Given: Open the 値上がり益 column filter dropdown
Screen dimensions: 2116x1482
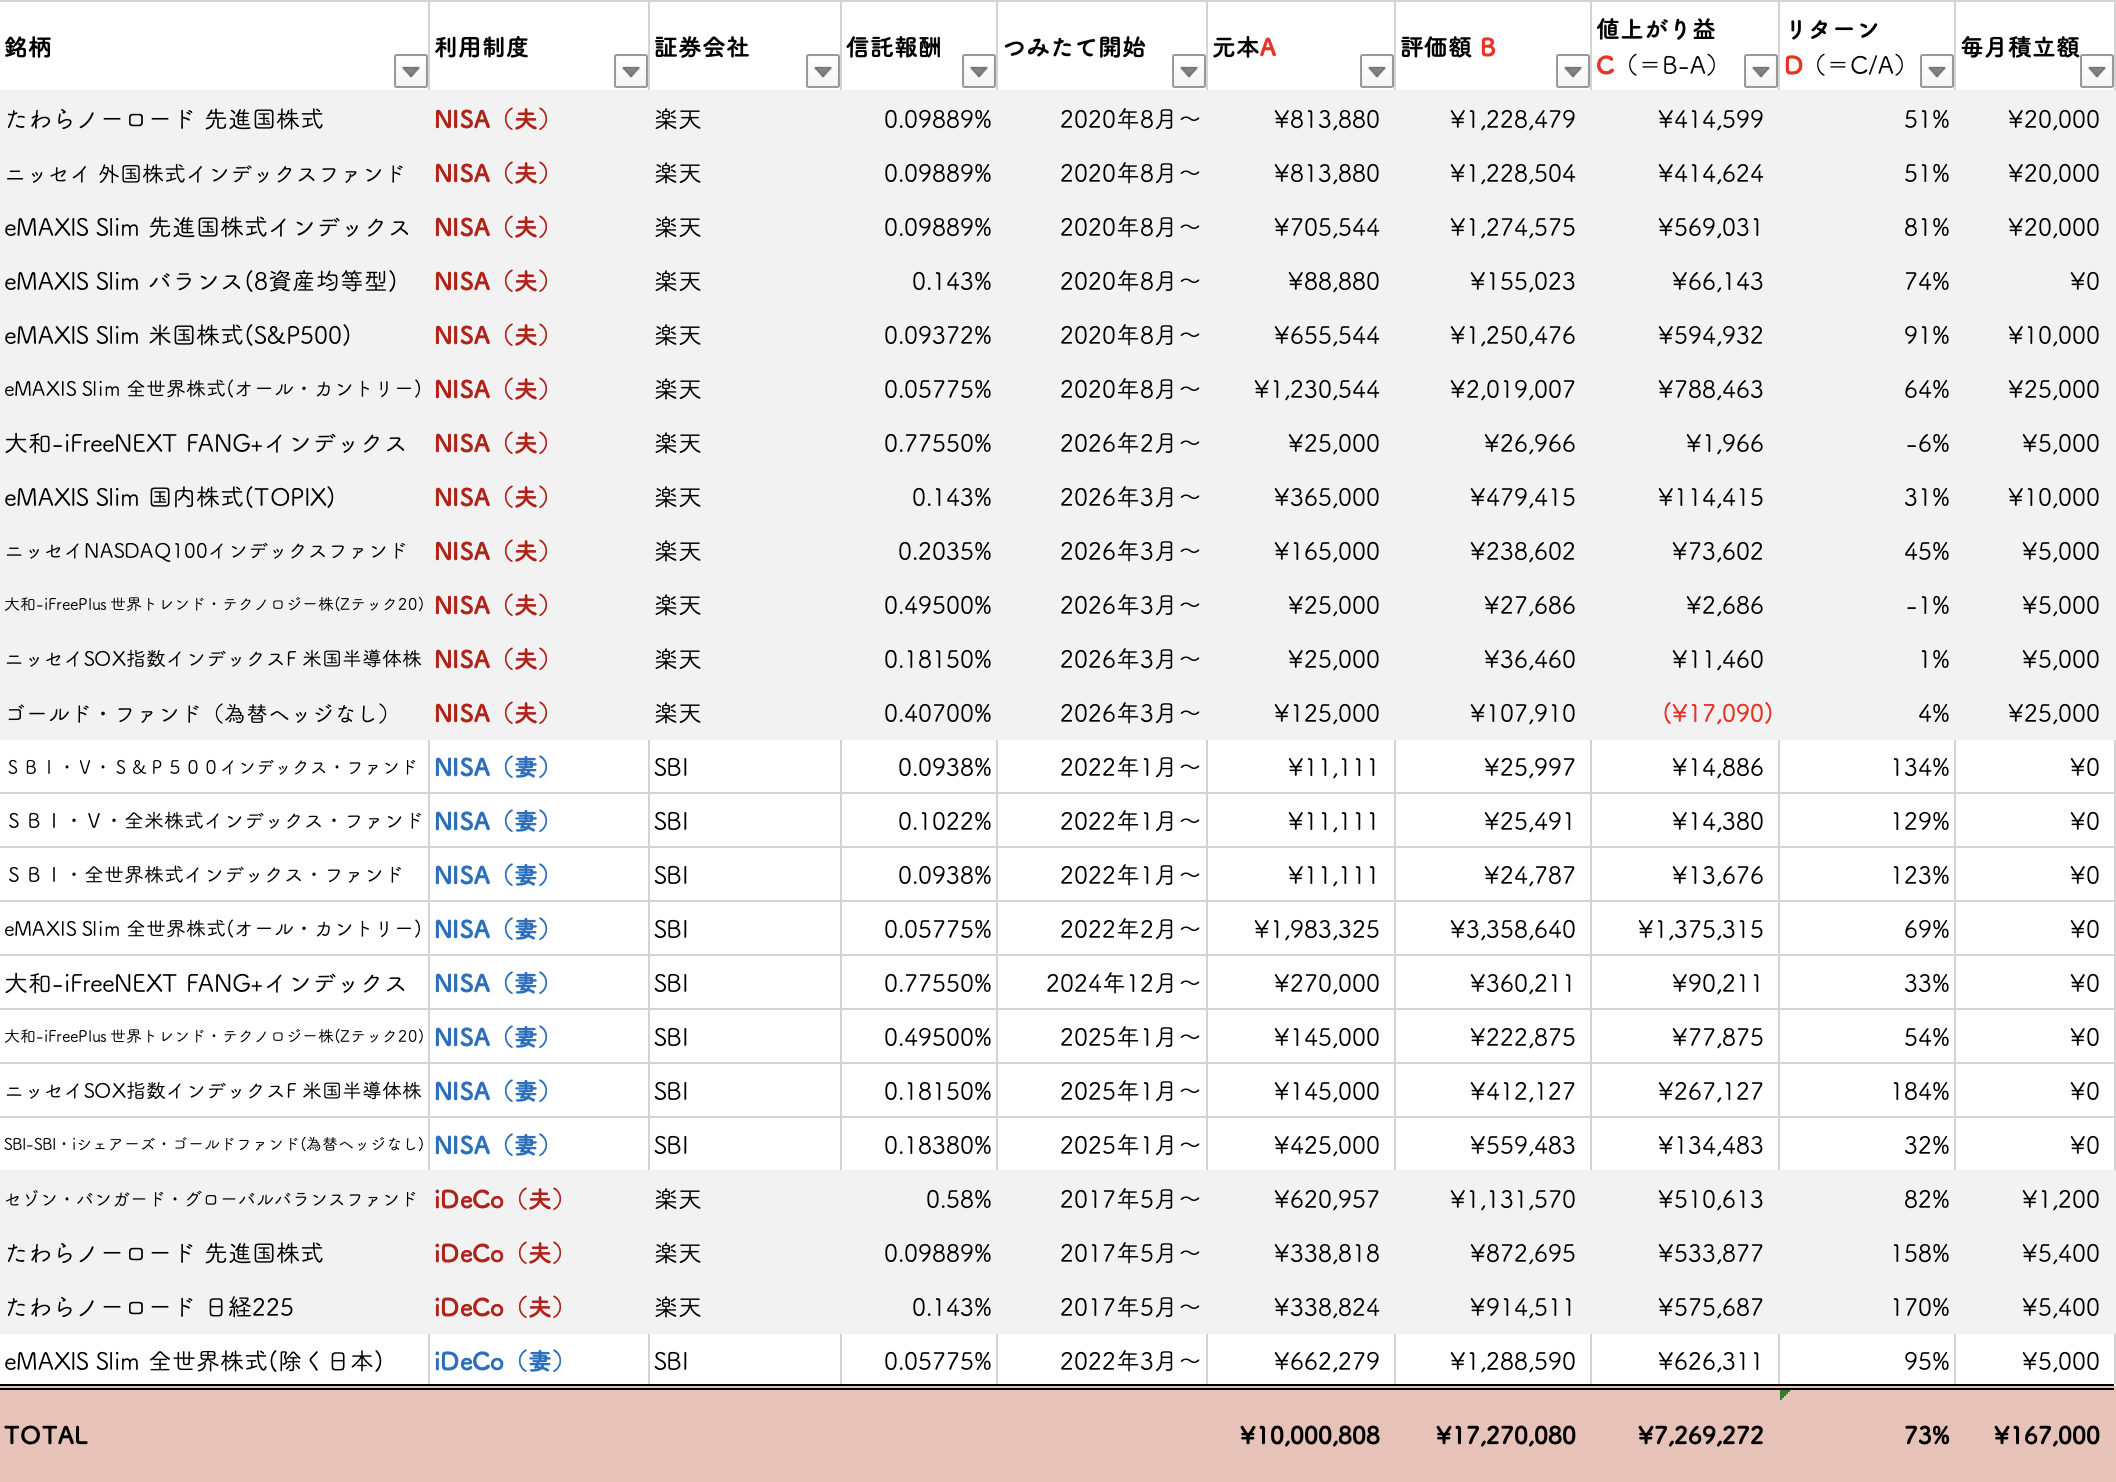Looking at the screenshot, I should click(x=1759, y=72).
